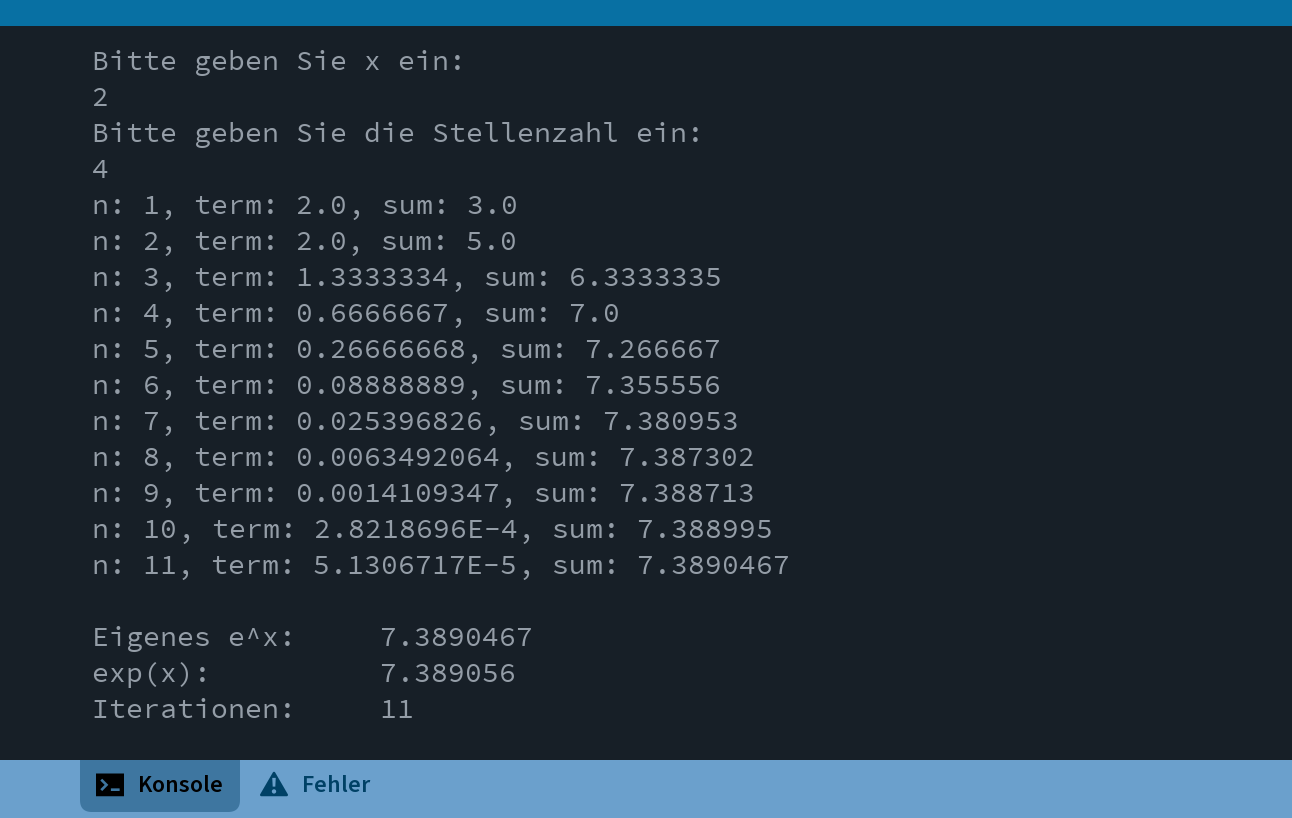Viewport: 1292px width, 818px height.
Task: Click the 'Bitte geben Sie x ein:' prompt line
Action: point(279,61)
